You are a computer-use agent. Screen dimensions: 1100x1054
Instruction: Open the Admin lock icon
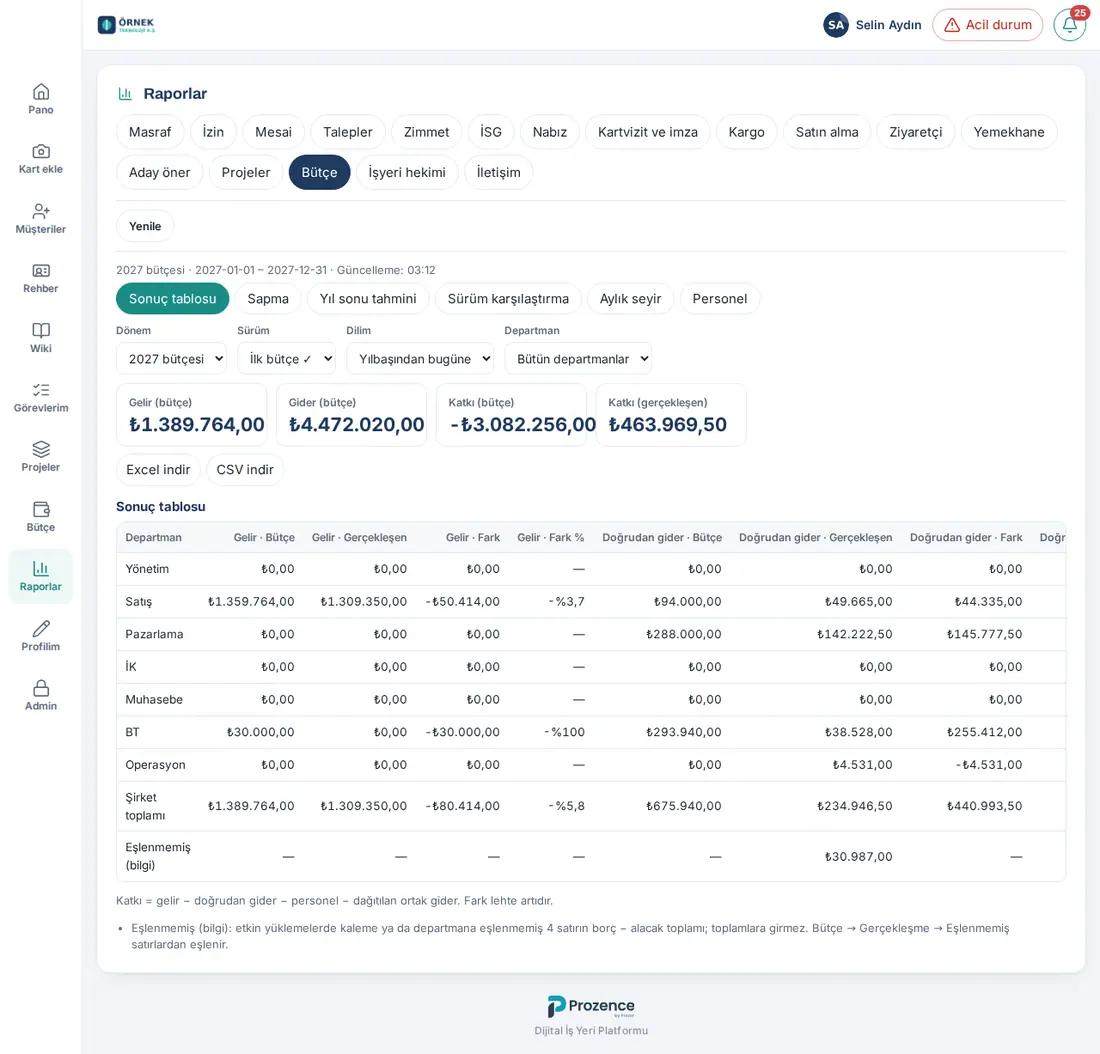click(x=41, y=688)
